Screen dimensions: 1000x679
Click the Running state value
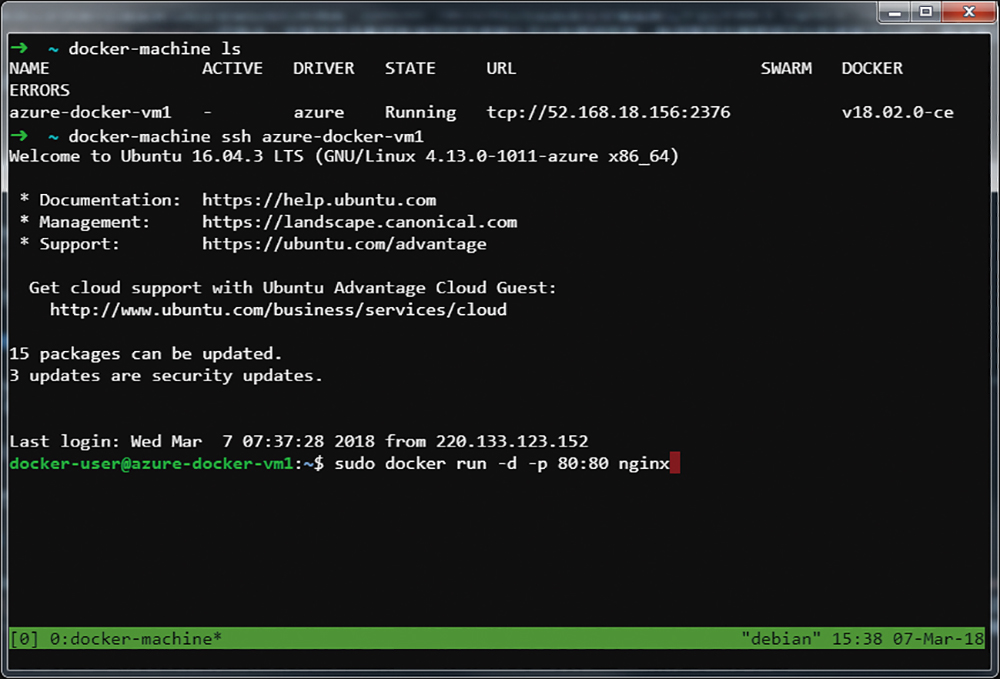coord(420,112)
